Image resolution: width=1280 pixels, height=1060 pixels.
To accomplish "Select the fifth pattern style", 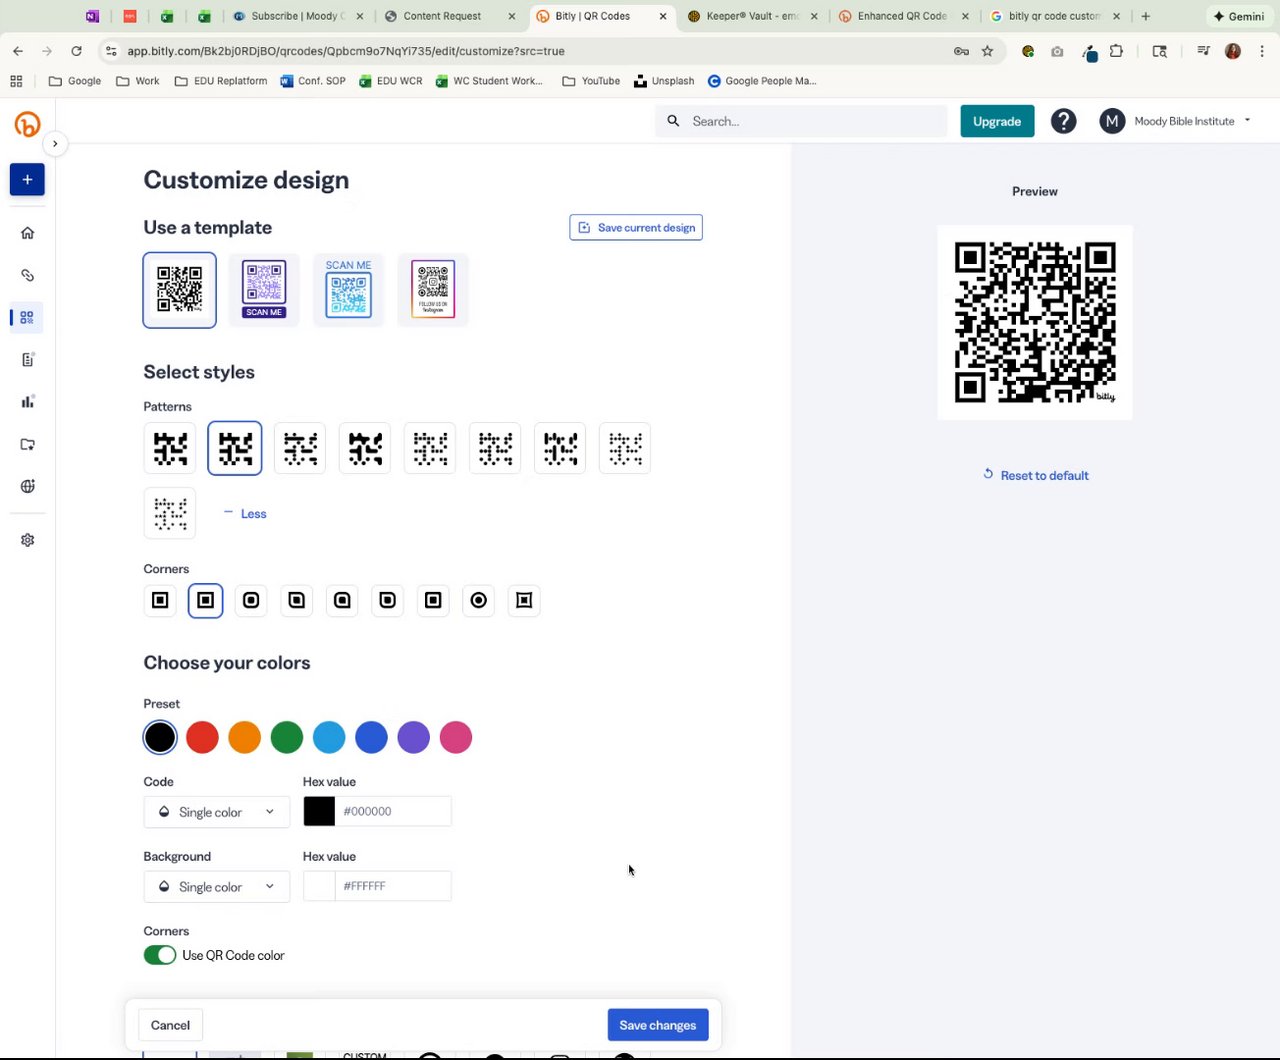I will (430, 448).
